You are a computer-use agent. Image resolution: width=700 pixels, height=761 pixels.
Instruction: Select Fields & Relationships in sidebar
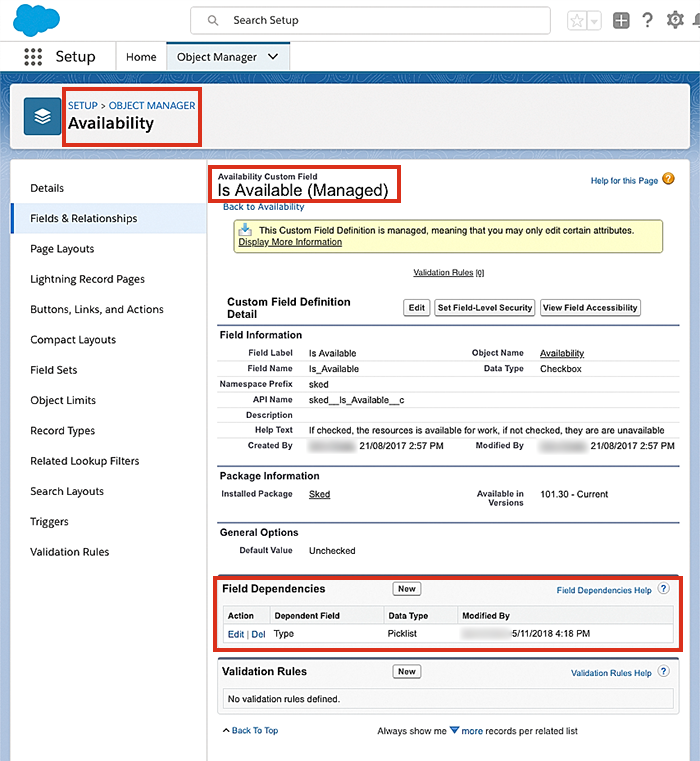(108, 218)
